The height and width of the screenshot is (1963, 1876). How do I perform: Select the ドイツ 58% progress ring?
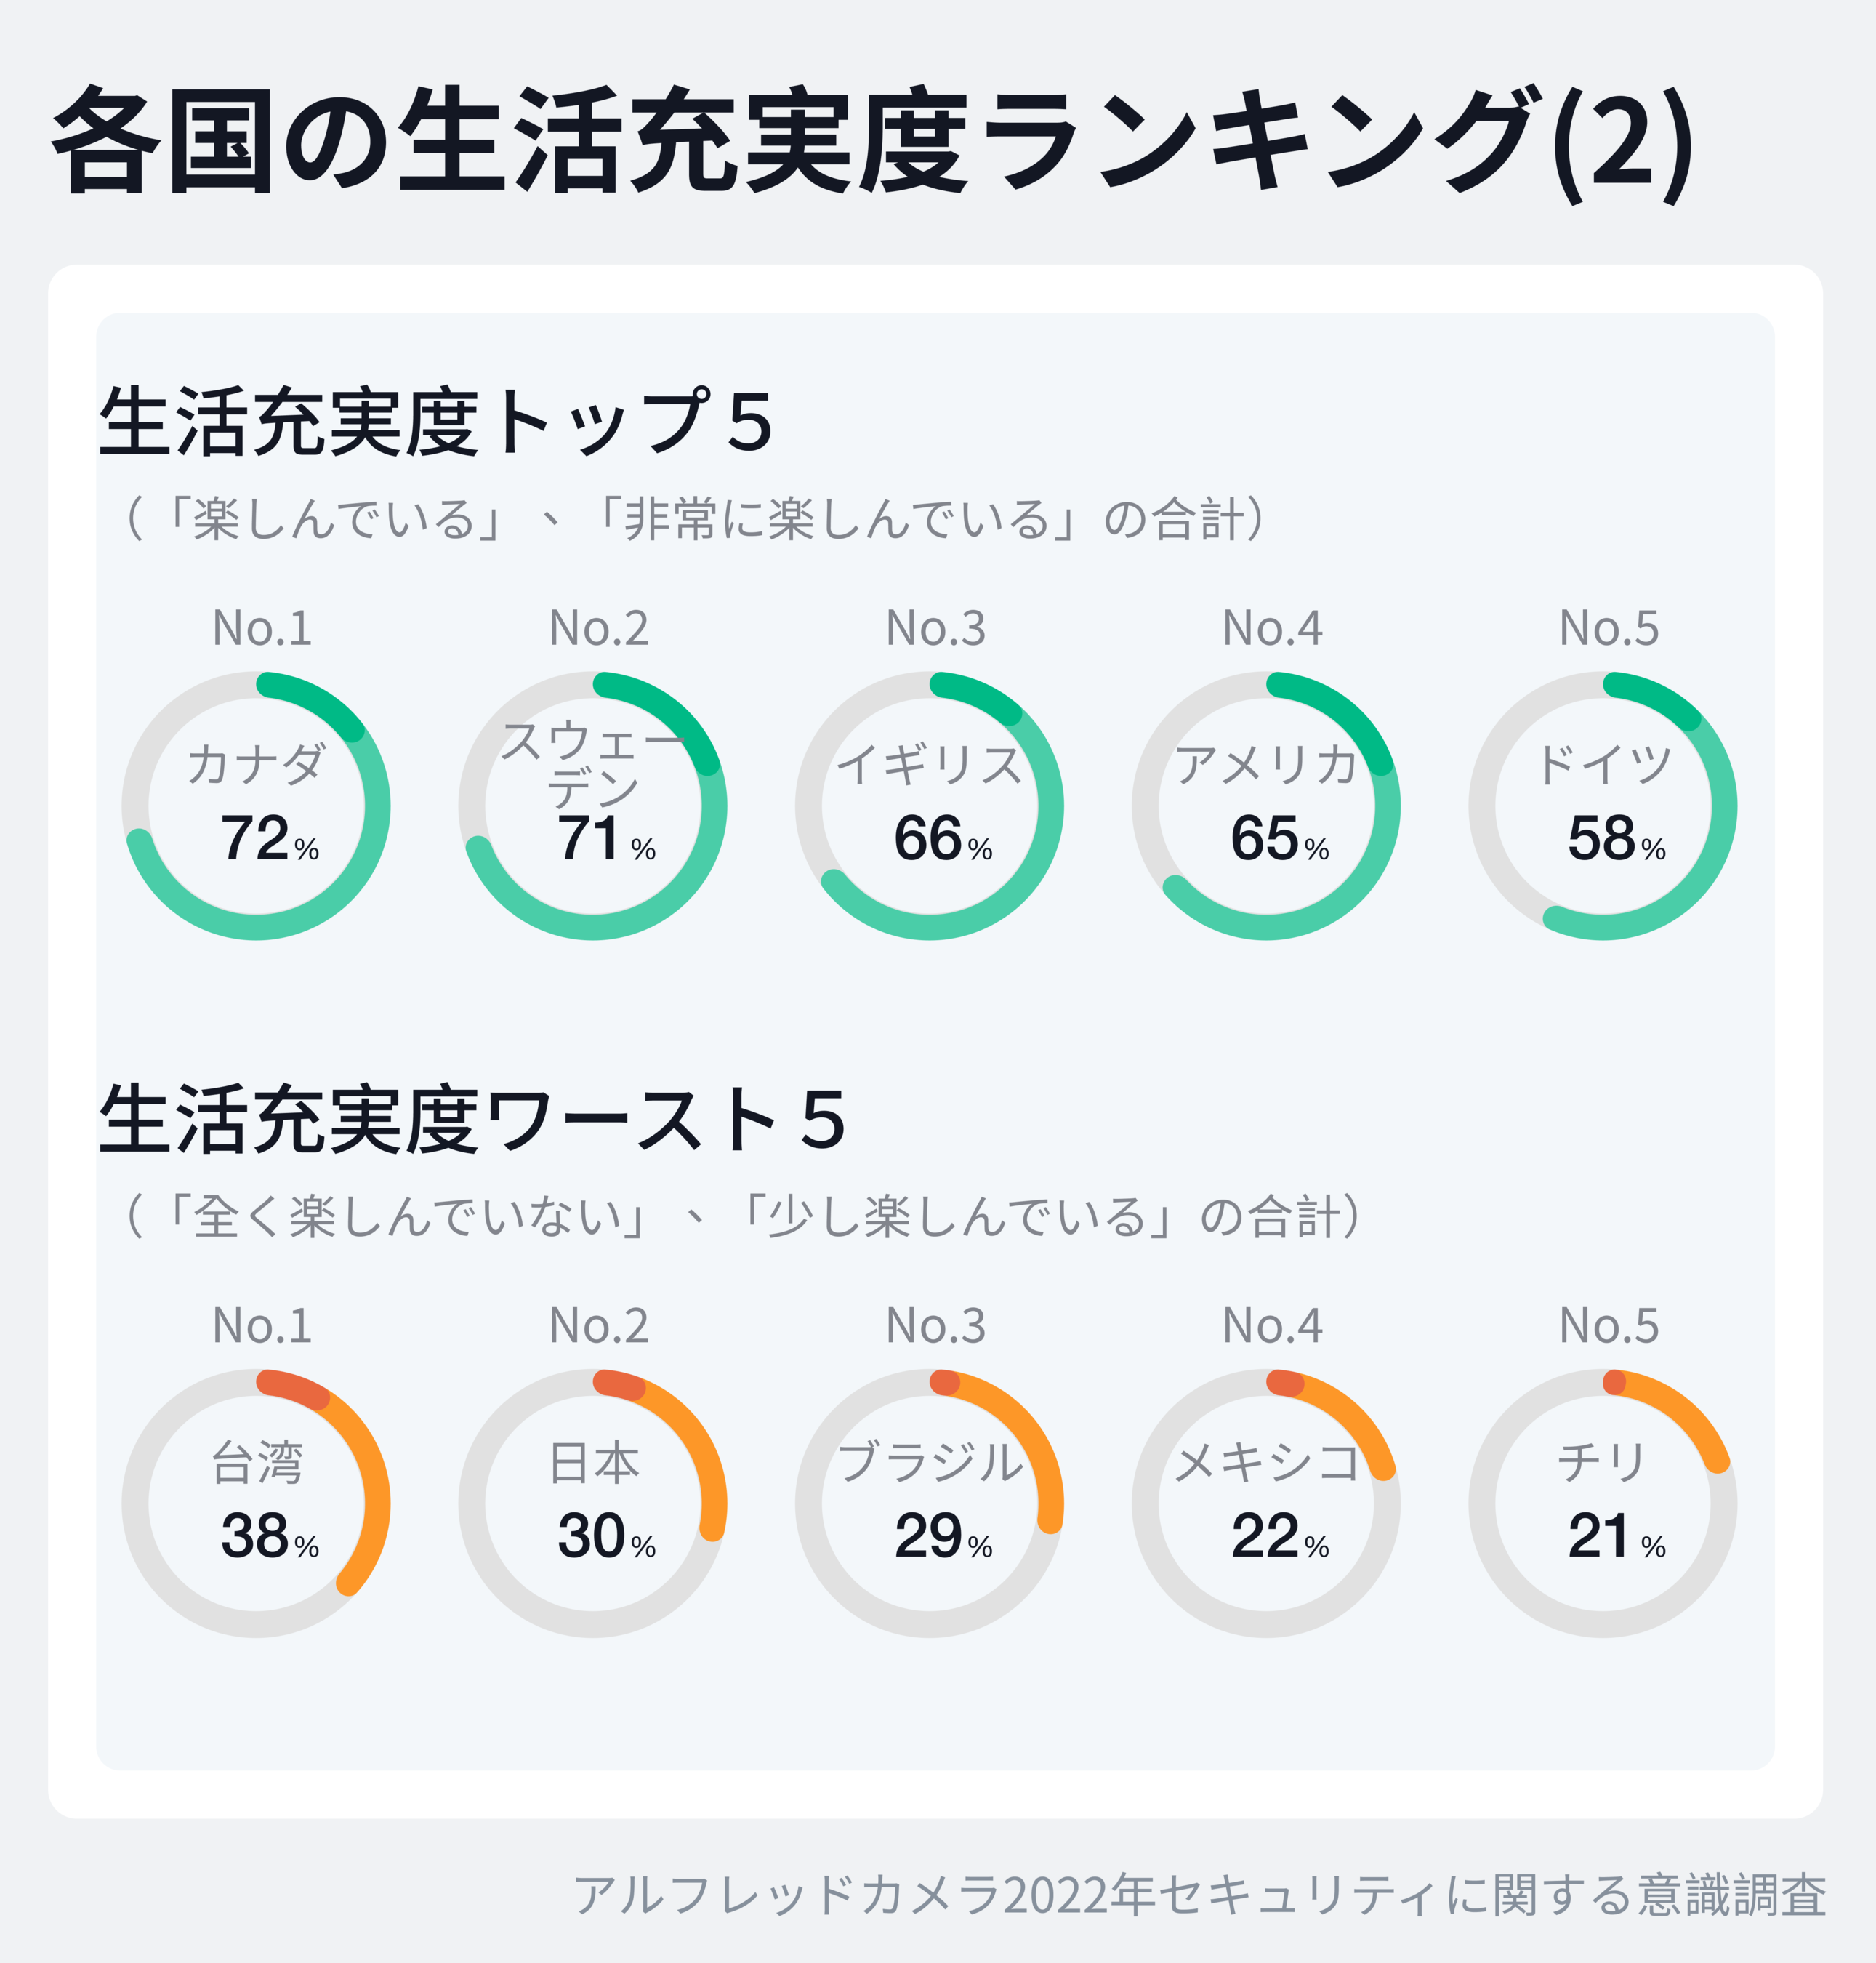tap(1603, 806)
